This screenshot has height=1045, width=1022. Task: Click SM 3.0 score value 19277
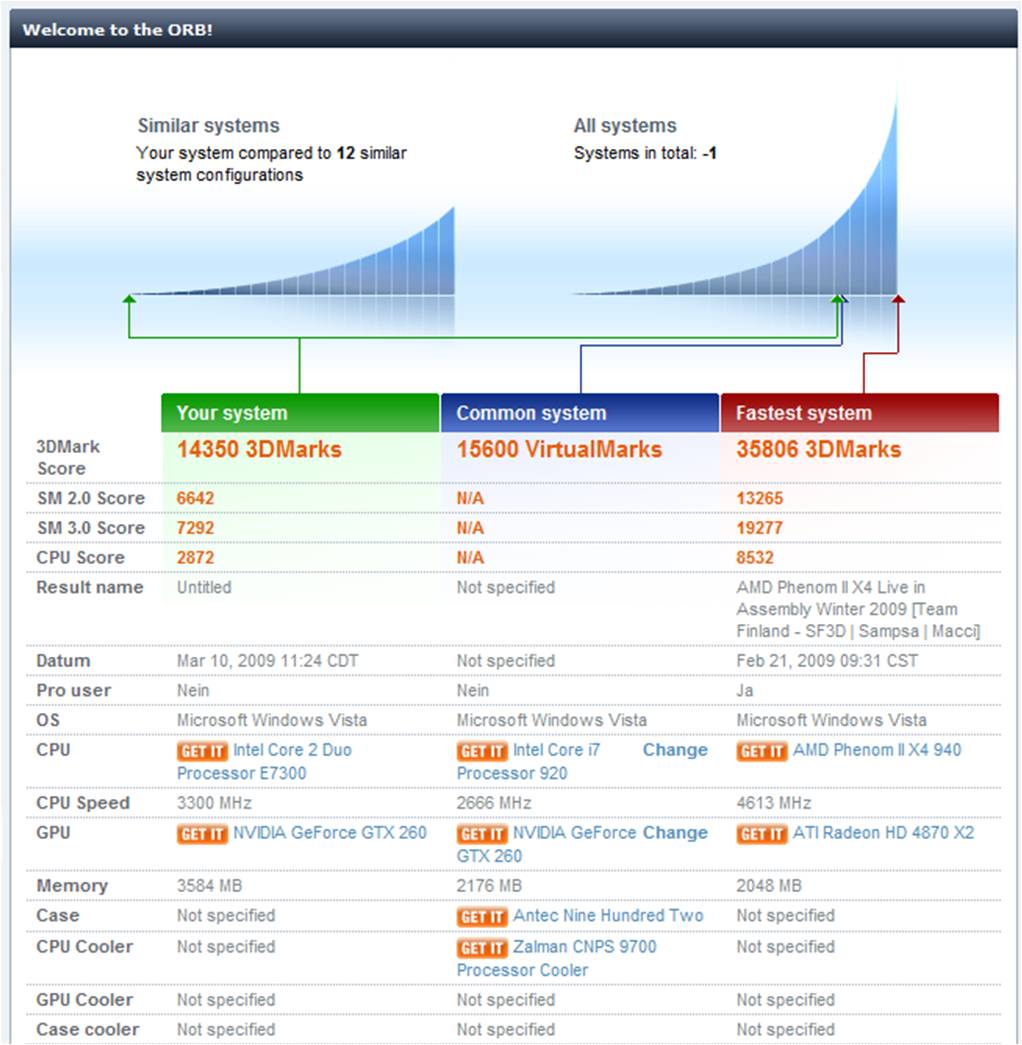coord(759,528)
